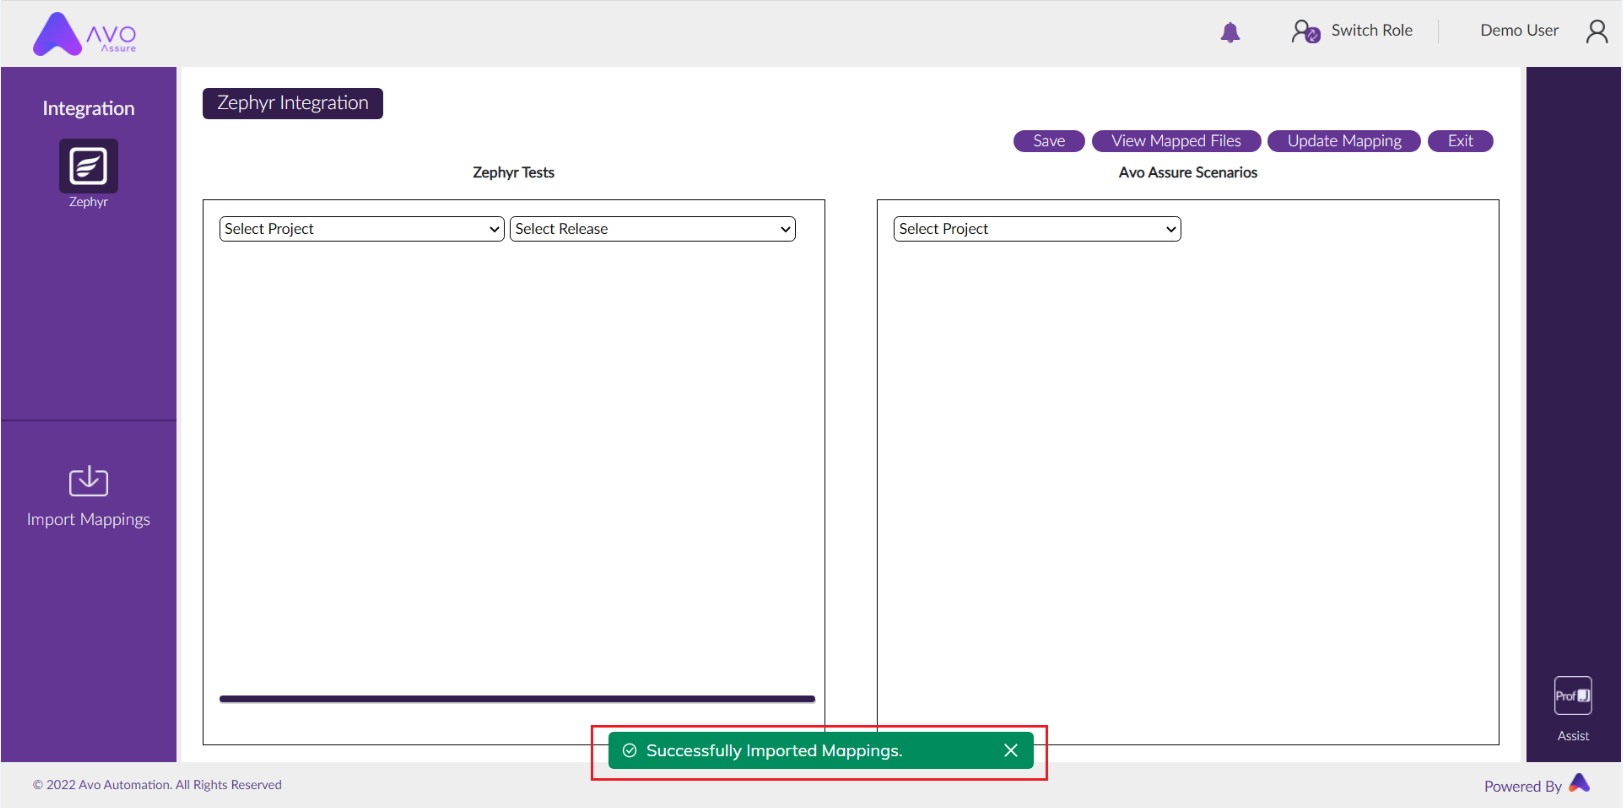Click View Mapped Files button
The width and height of the screenshot is (1623, 808).
tap(1176, 141)
